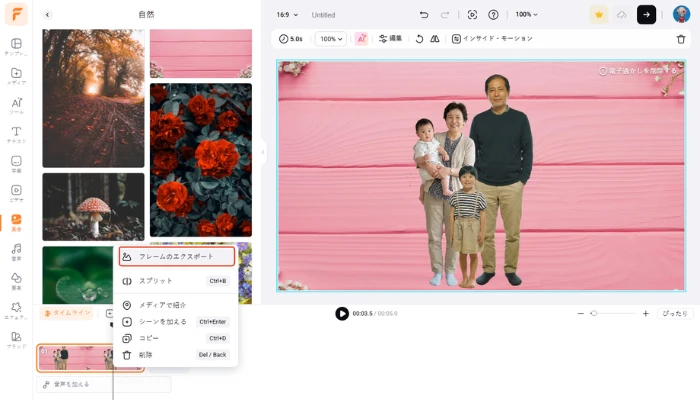Open the Media sidebar panel

point(16,76)
